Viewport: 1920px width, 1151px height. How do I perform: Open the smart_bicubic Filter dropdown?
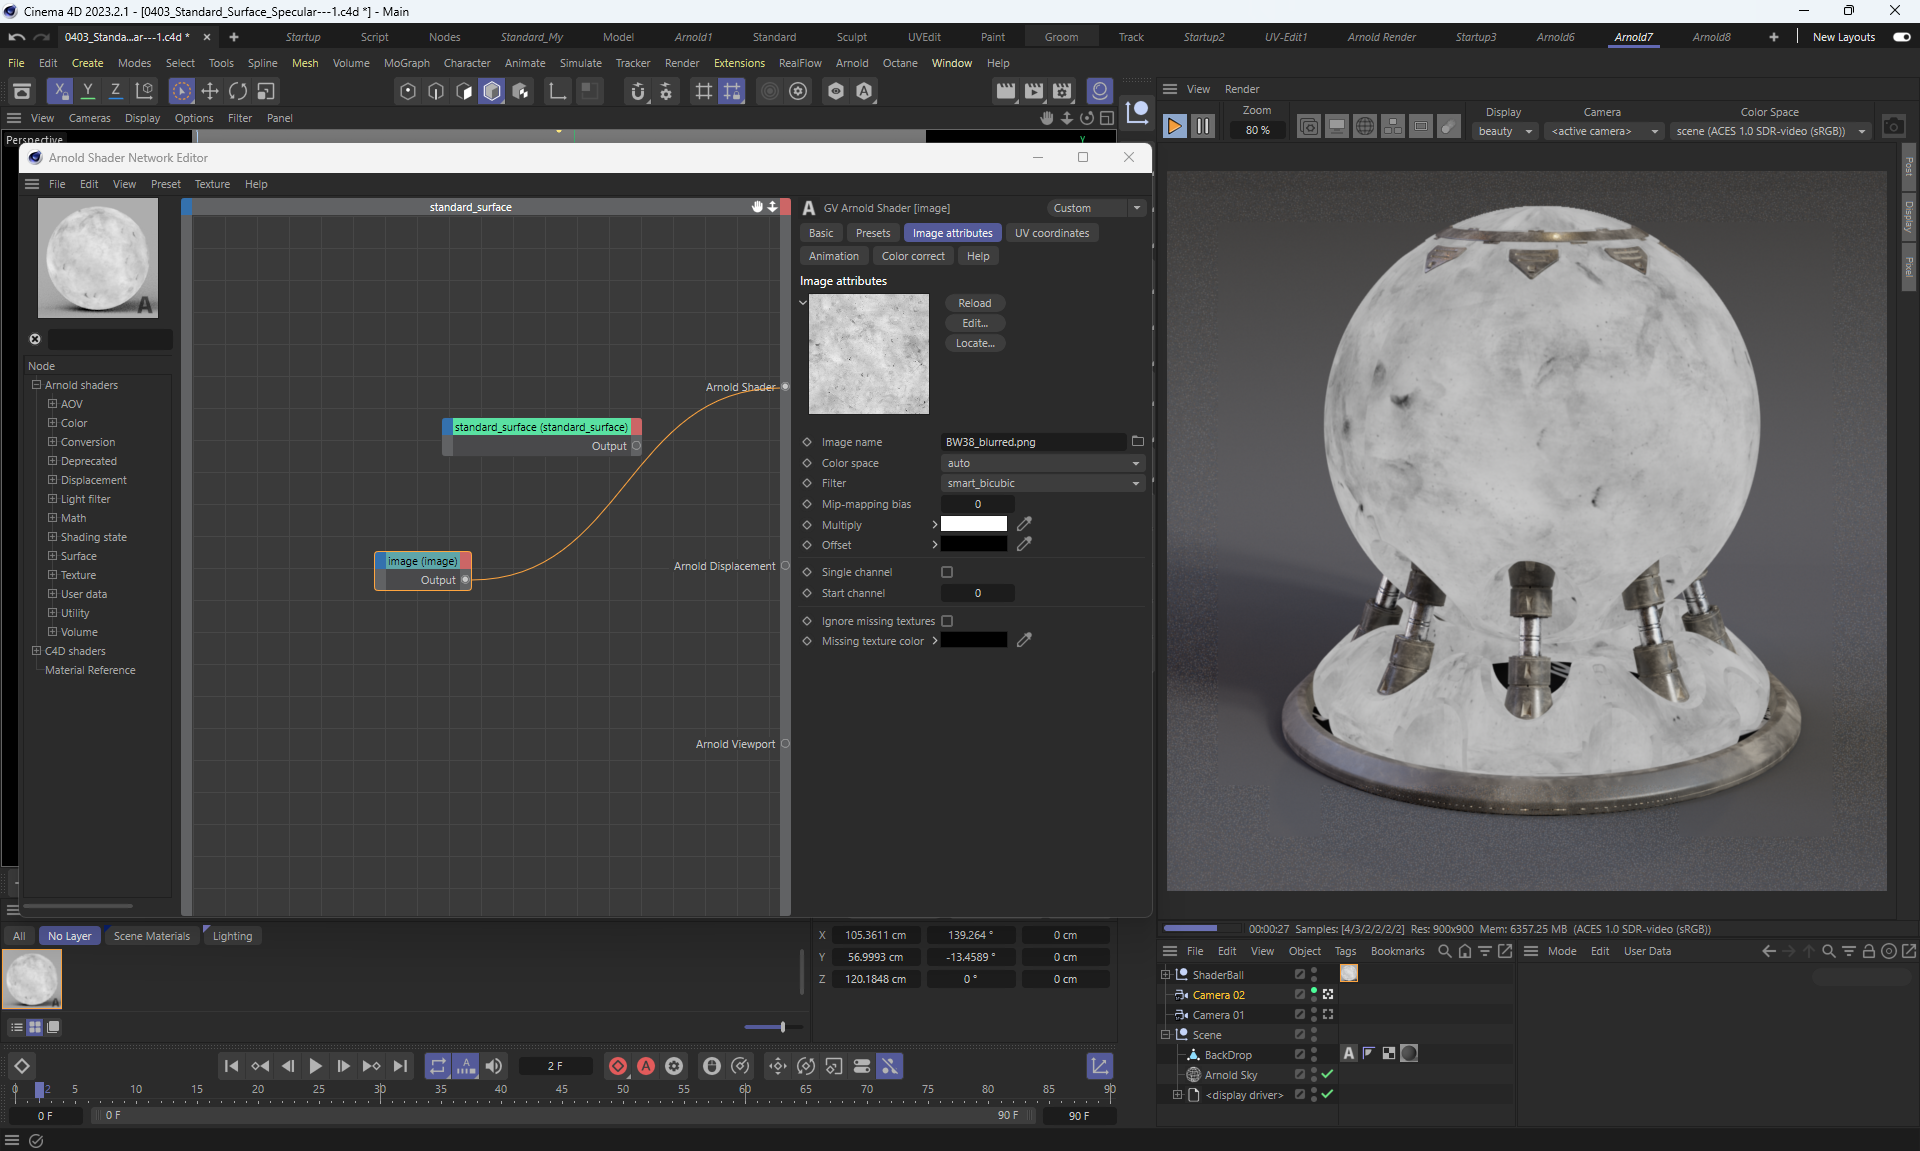[1042, 483]
